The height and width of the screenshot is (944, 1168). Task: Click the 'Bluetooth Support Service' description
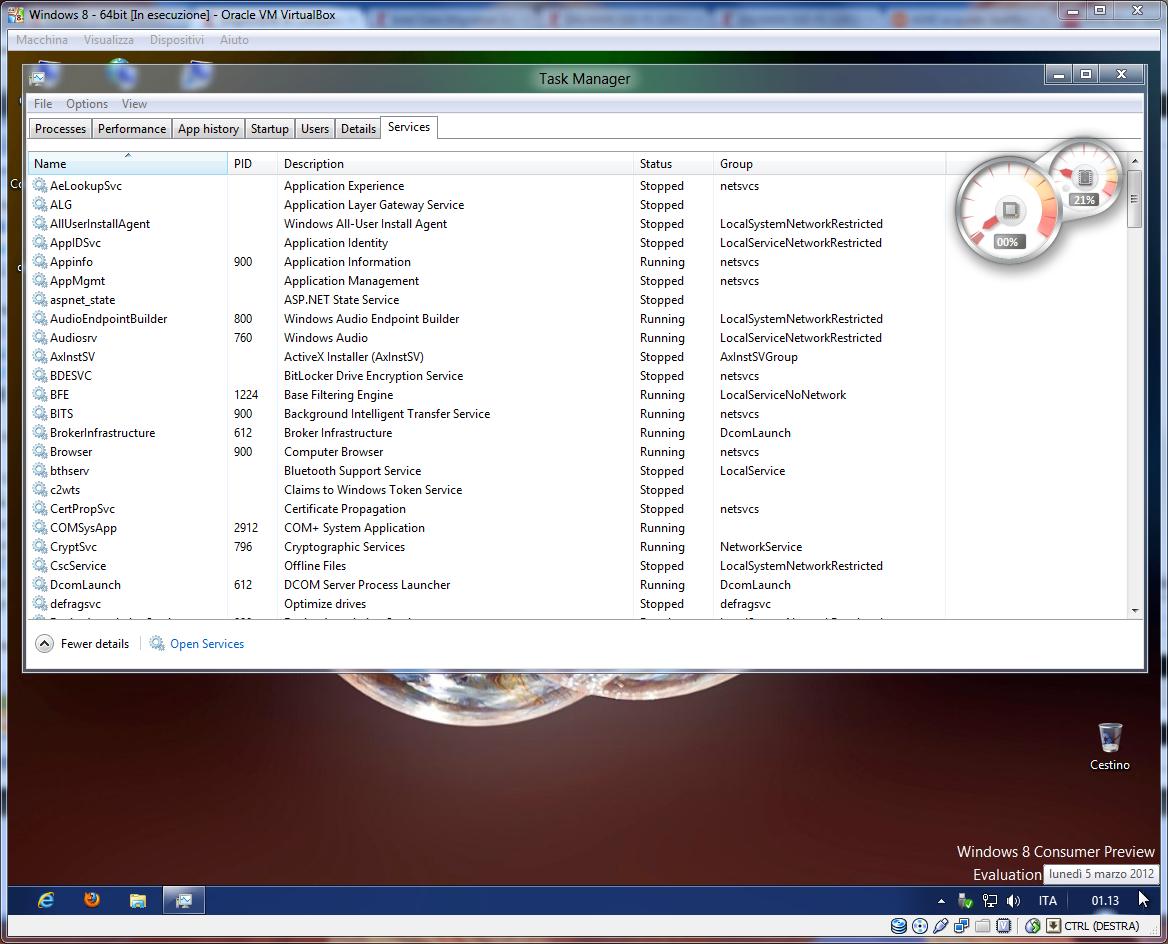(352, 470)
